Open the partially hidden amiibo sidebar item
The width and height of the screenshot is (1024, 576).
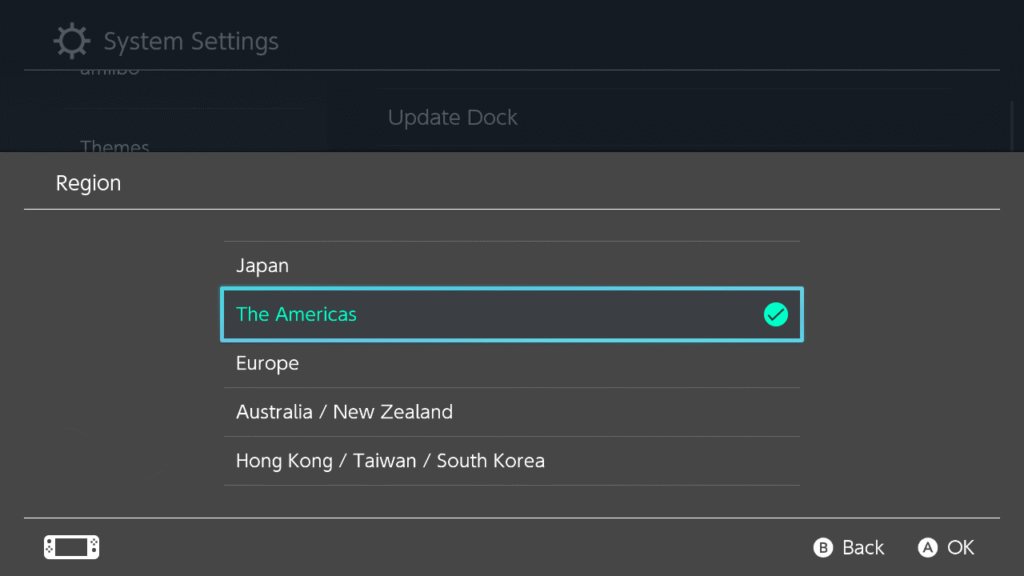pos(110,74)
